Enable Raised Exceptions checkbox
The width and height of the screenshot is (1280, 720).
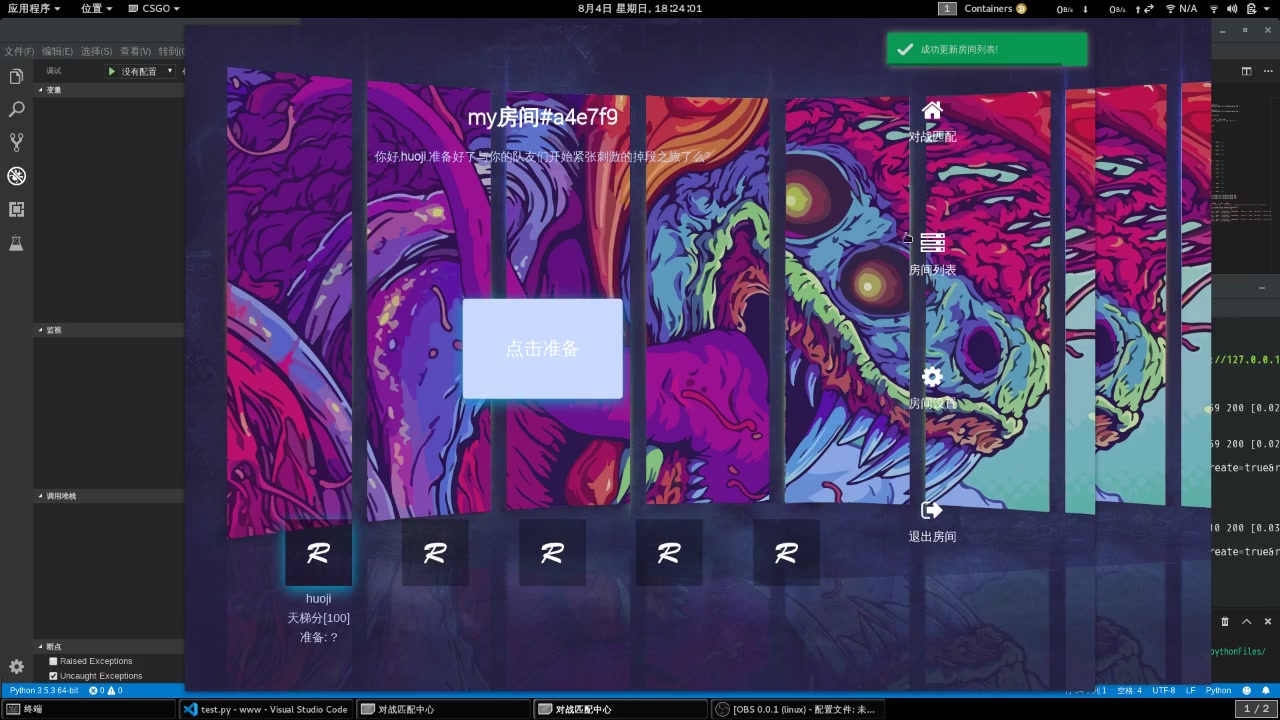54,661
